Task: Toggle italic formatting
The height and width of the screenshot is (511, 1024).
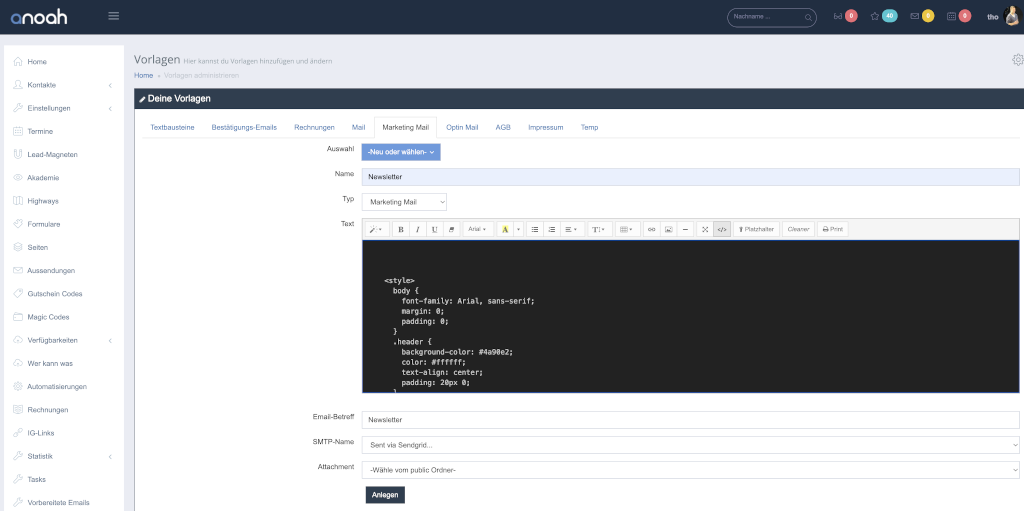Action: tap(417, 229)
